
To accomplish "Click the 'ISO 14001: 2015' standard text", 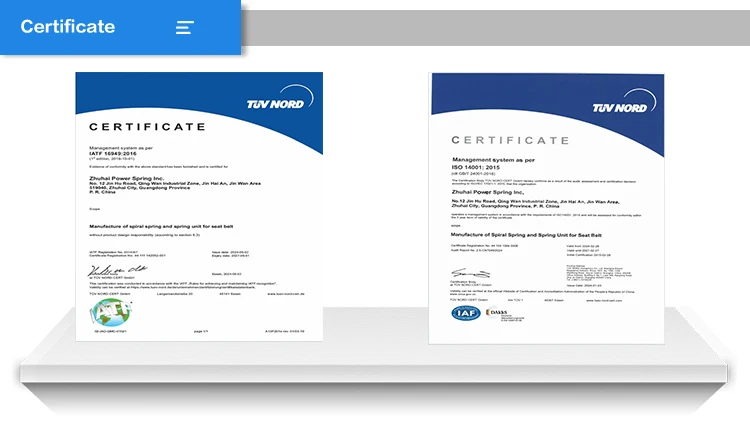I will [475, 167].
